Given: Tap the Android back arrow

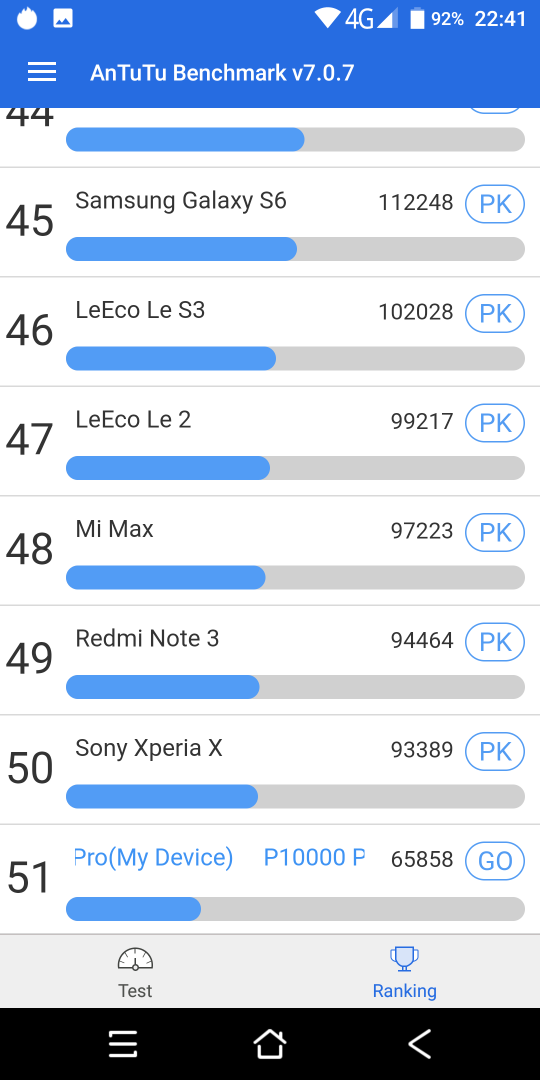Looking at the screenshot, I should [419, 1044].
